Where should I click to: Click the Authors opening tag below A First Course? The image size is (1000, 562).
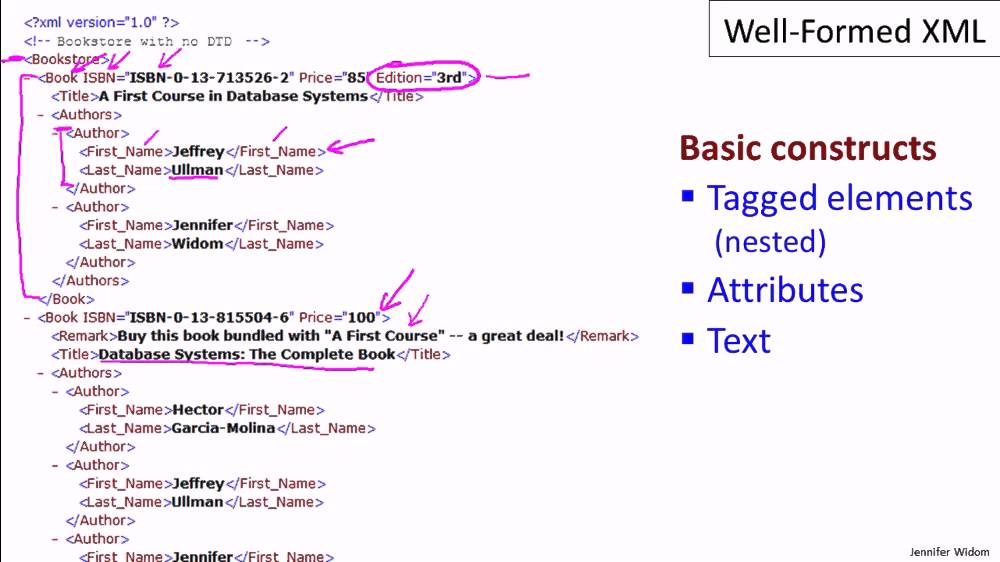(86, 115)
